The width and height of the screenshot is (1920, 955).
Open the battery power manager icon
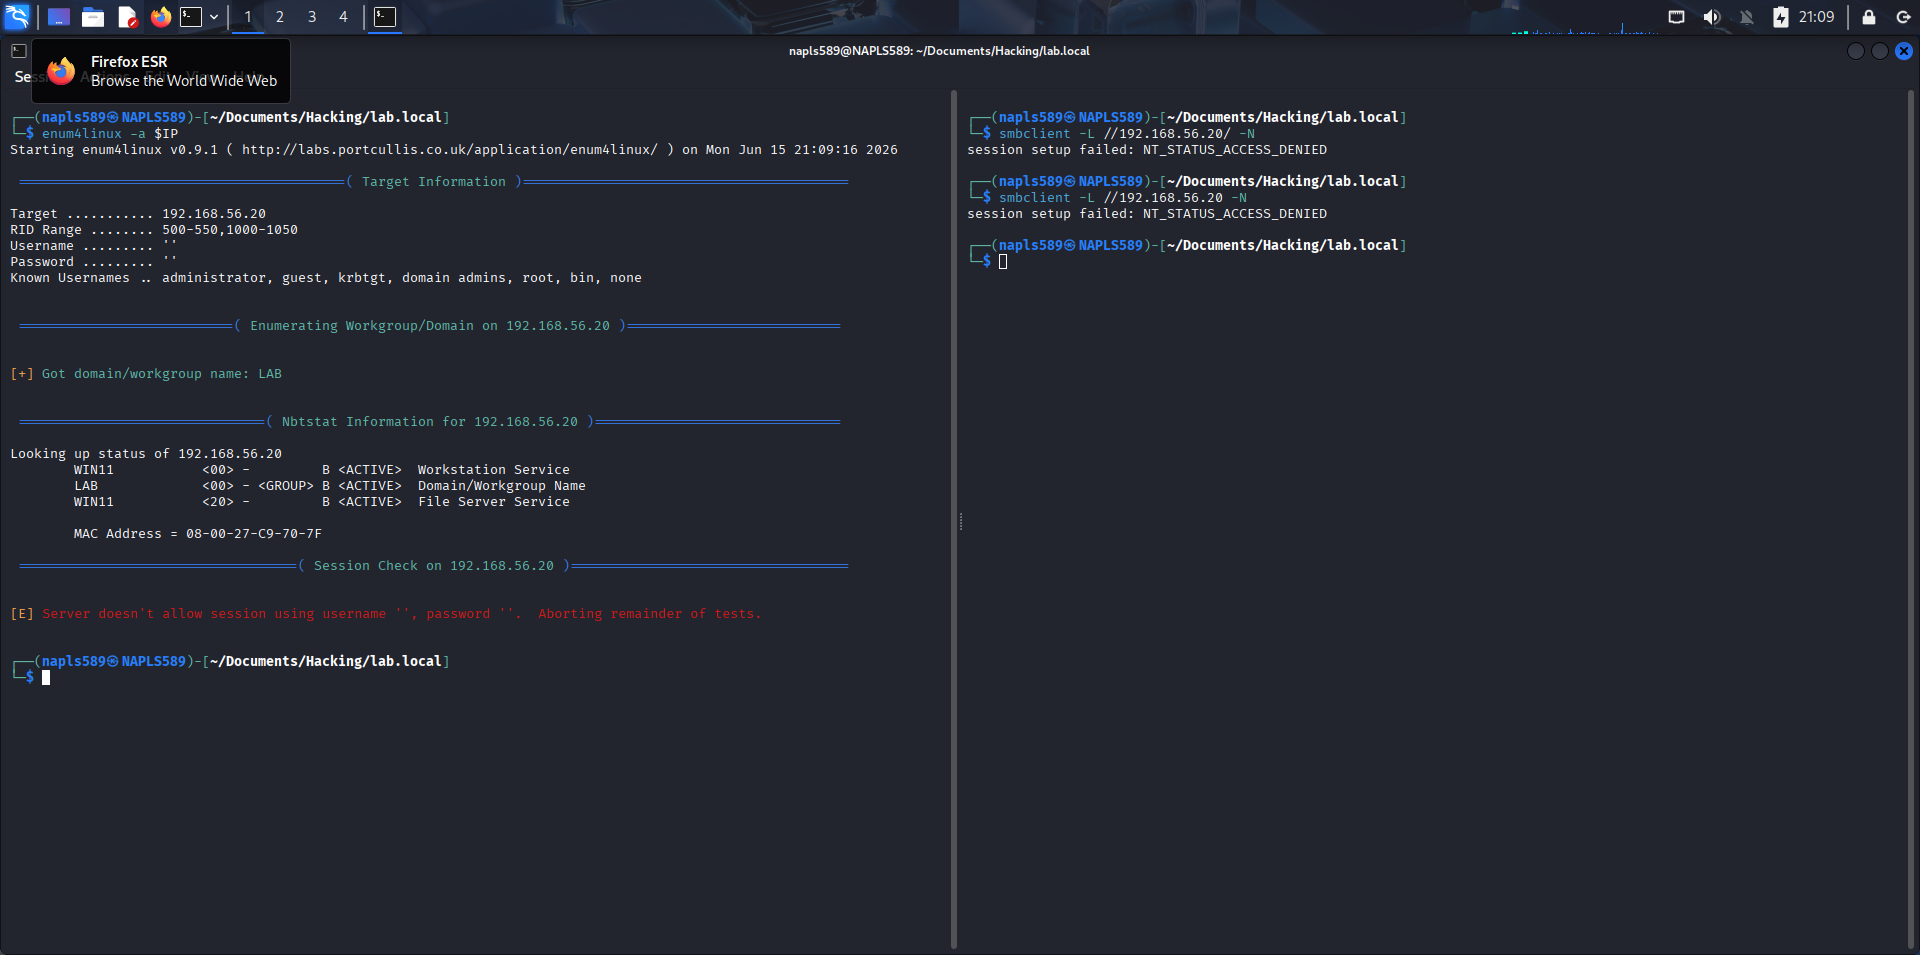pyautogui.click(x=1781, y=17)
